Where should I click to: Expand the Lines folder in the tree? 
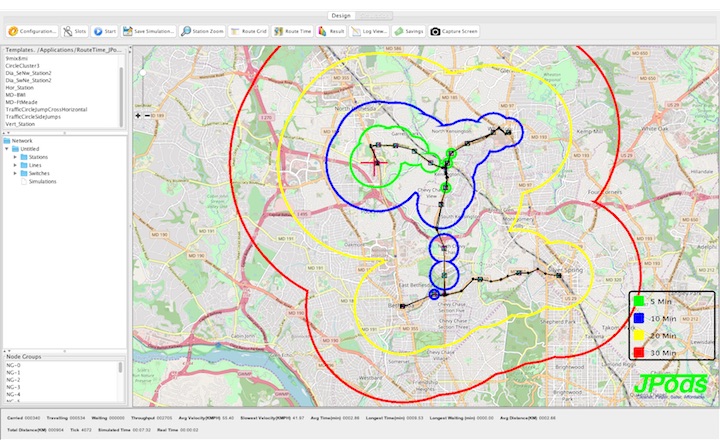pyautogui.click(x=15, y=165)
